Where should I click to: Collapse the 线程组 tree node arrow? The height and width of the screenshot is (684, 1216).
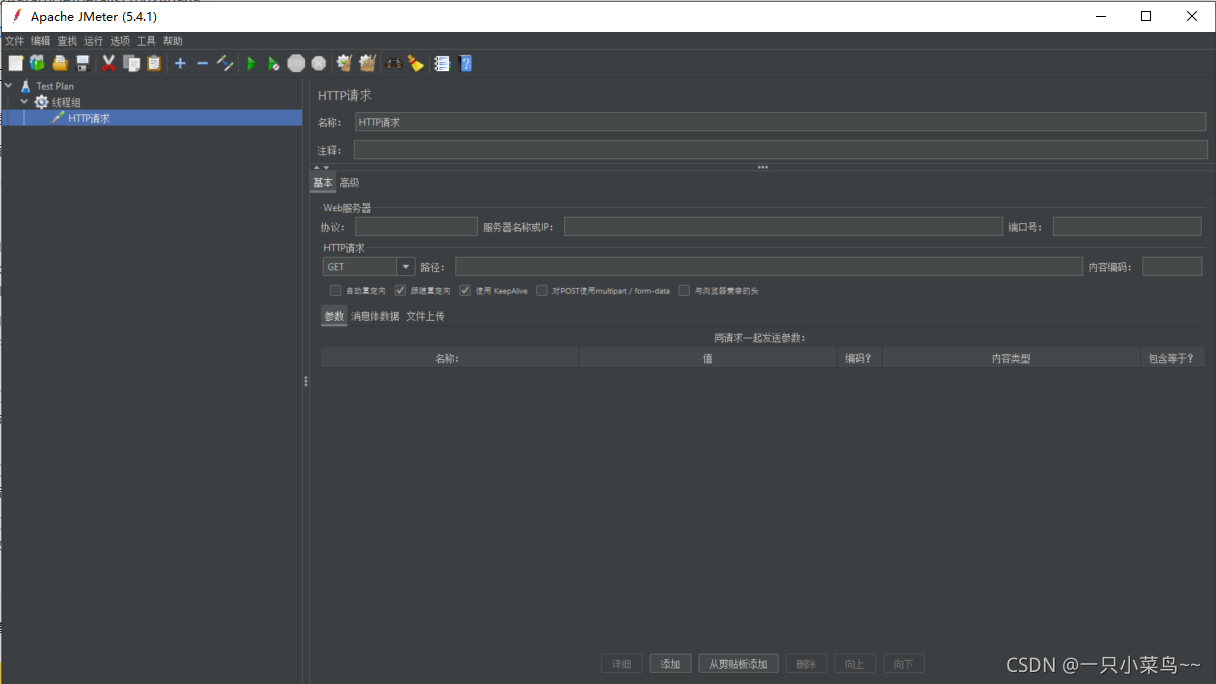click(x=25, y=102)
